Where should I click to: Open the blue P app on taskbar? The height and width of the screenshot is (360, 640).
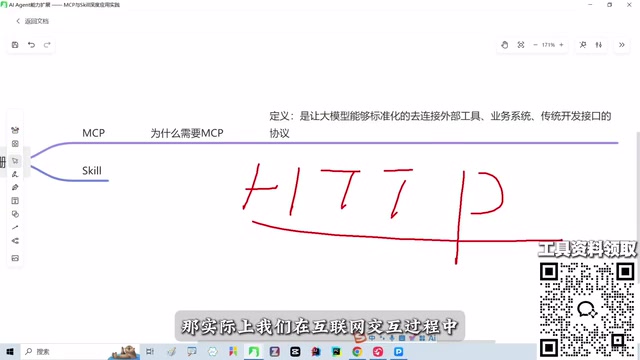(x=399, y=351)
